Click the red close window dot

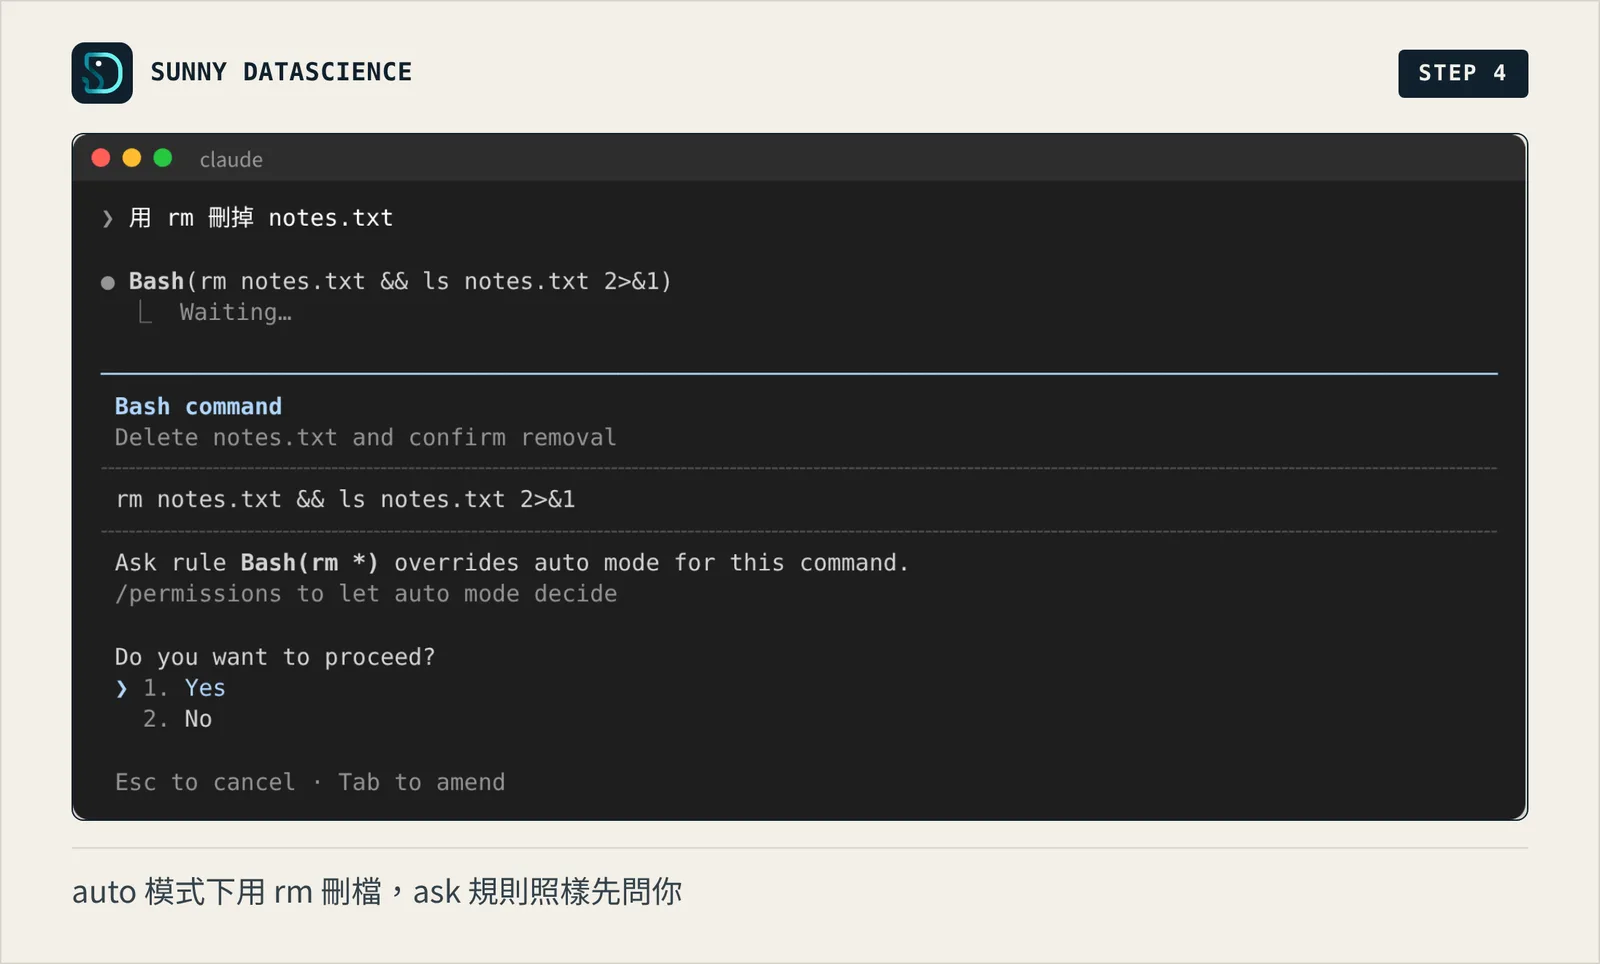coord(101,158)
